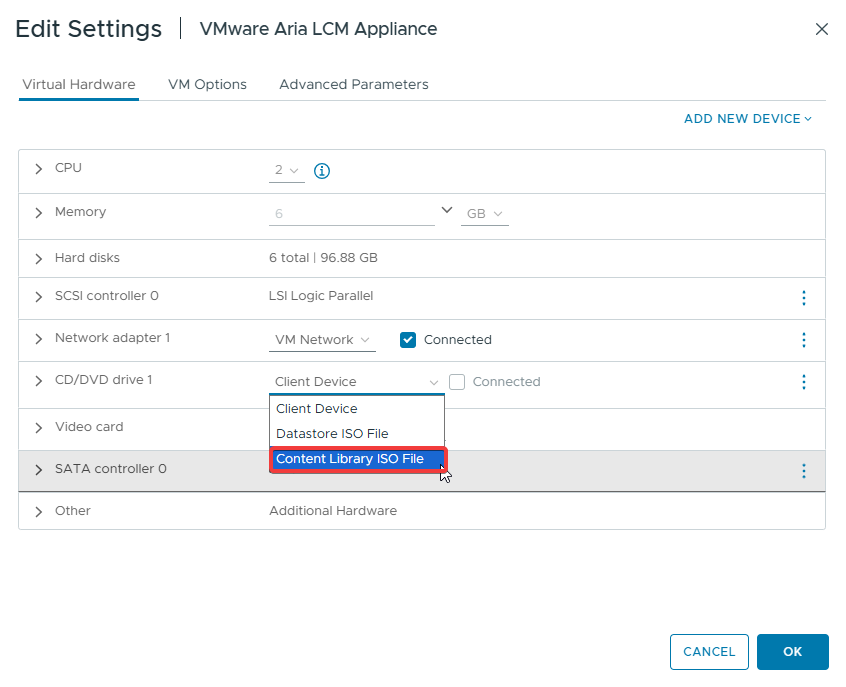Click the 6 total | 96.88 GB text
The height and width of the screenshot is (687, 846).
point(323,258)
